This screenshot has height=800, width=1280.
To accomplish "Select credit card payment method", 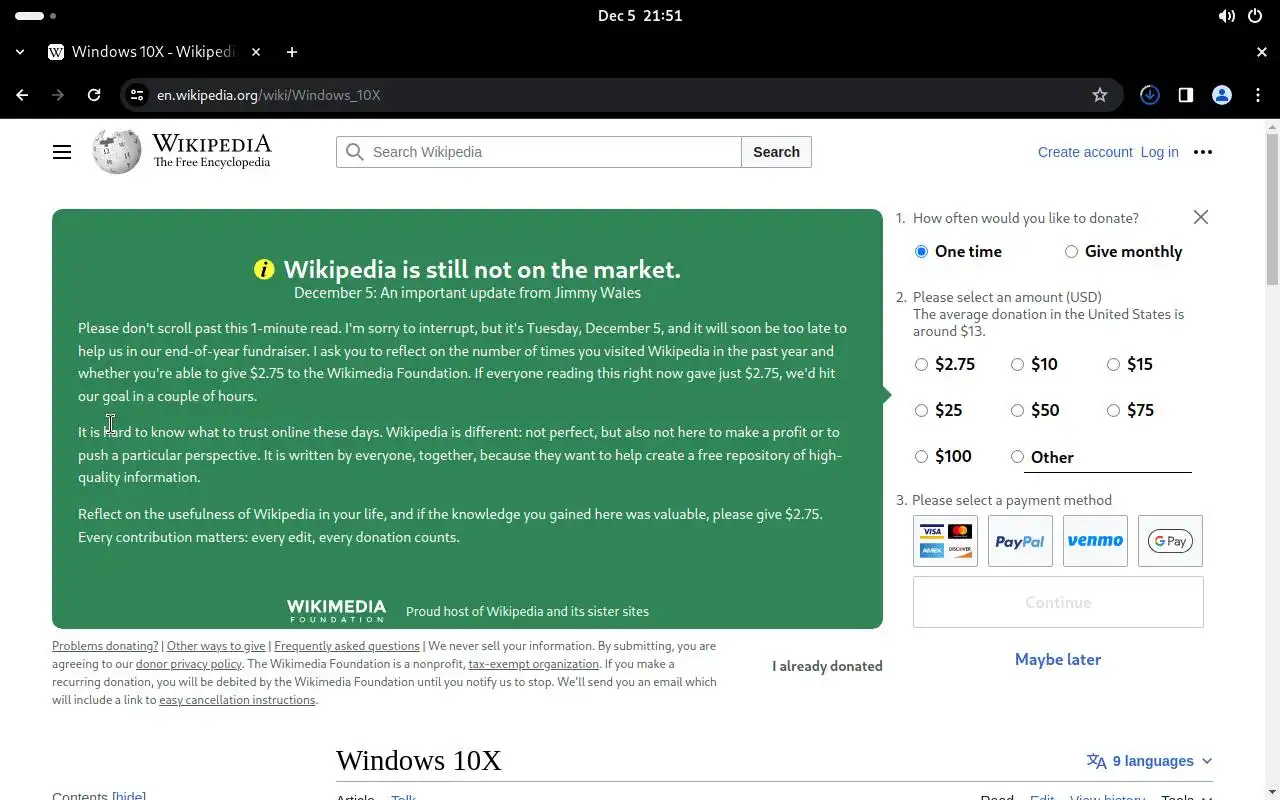I will [x=945, y=541].
